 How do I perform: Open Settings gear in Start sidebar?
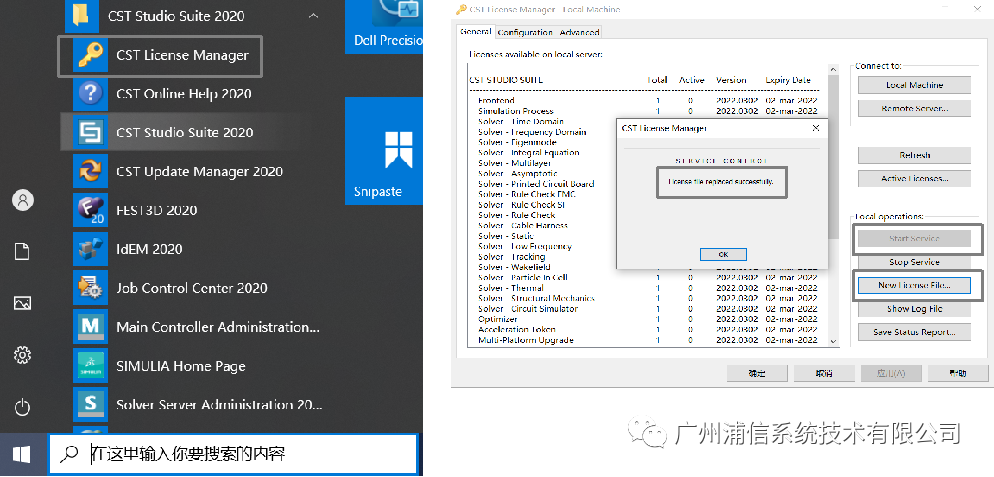tap(23, 355)
